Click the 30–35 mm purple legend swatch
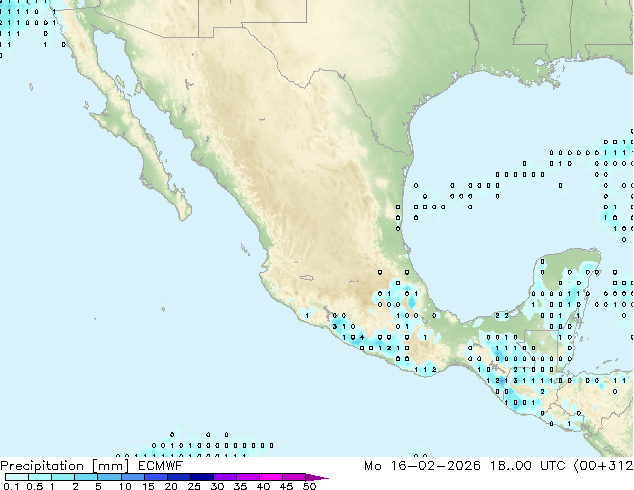Screen dimensions: 634x490 click(224, 477)
